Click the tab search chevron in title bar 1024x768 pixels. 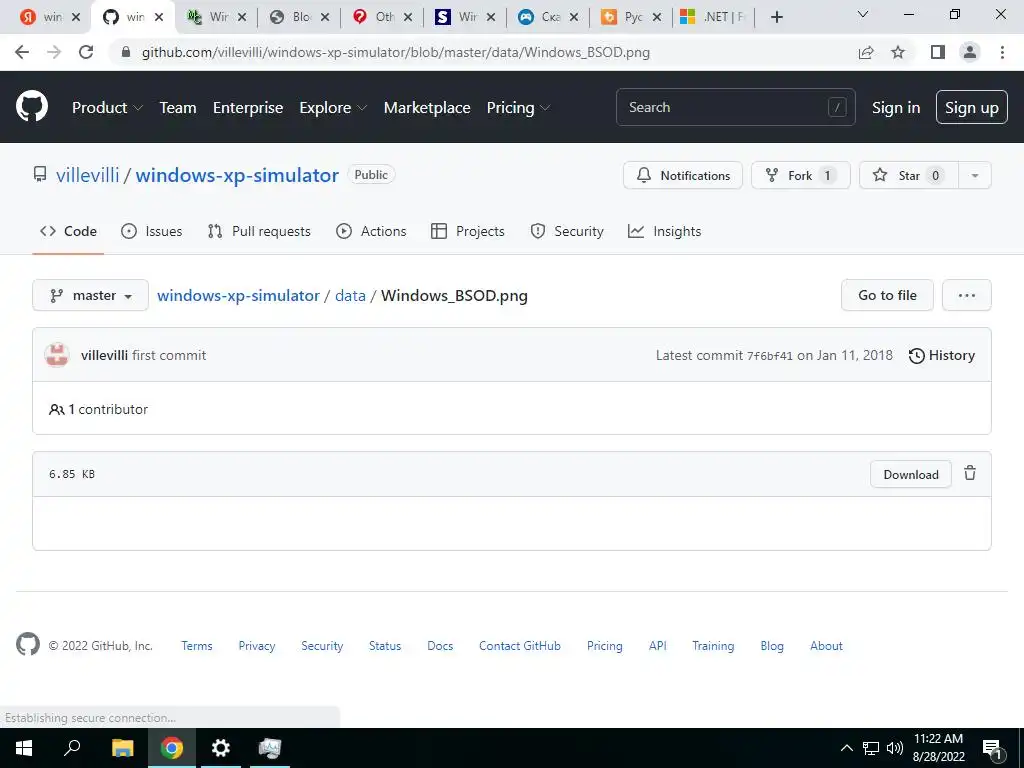pos(863,14)
